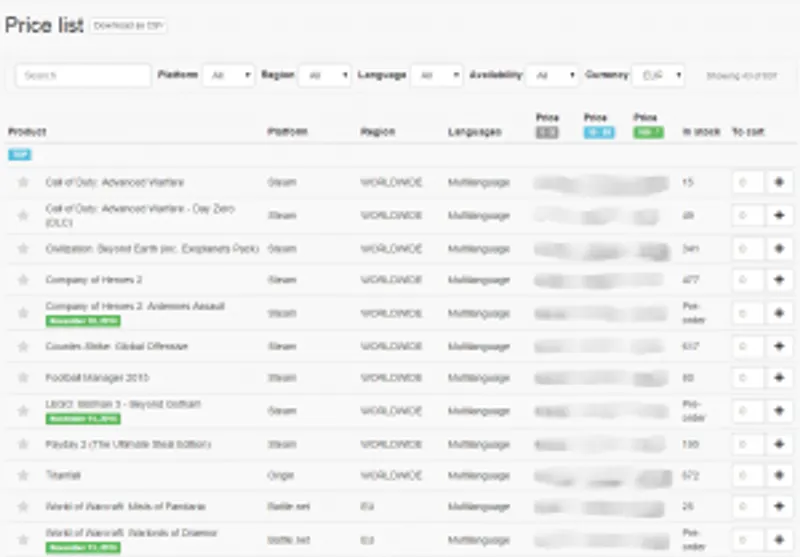Star Payday 2 Ultimate Steal Edition
Viewport: 800px width, 557px height.
(x=23, y=444)
